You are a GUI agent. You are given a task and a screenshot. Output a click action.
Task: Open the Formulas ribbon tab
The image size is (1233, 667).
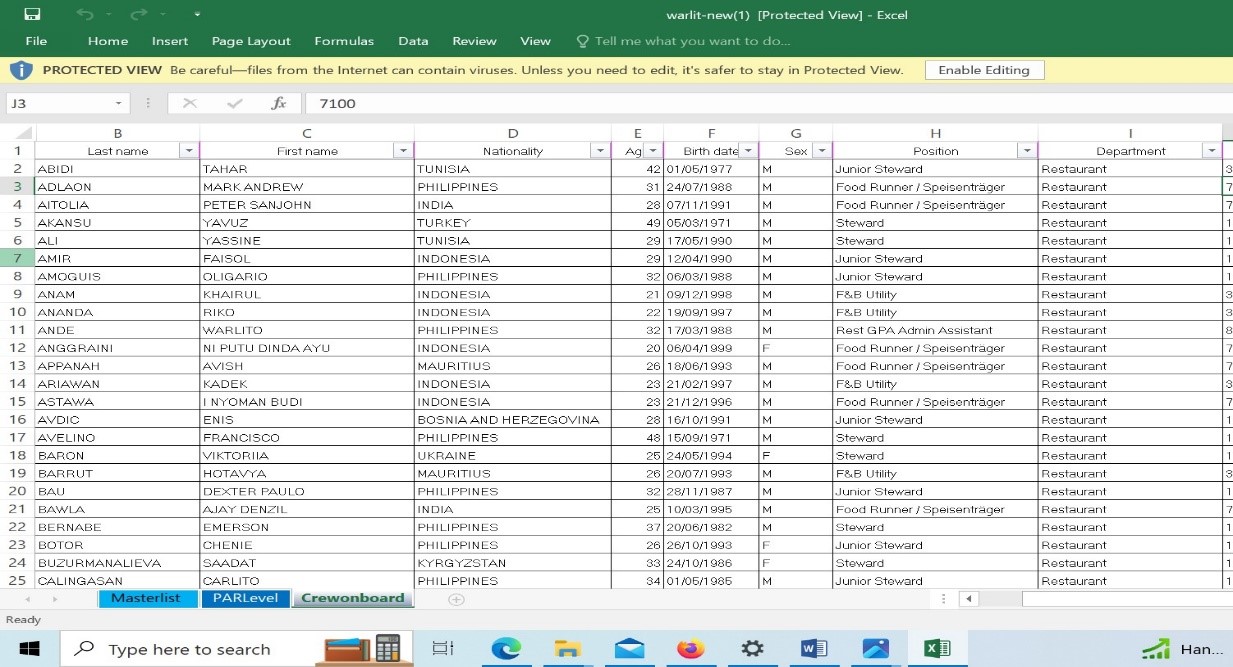tap(343, 41)
